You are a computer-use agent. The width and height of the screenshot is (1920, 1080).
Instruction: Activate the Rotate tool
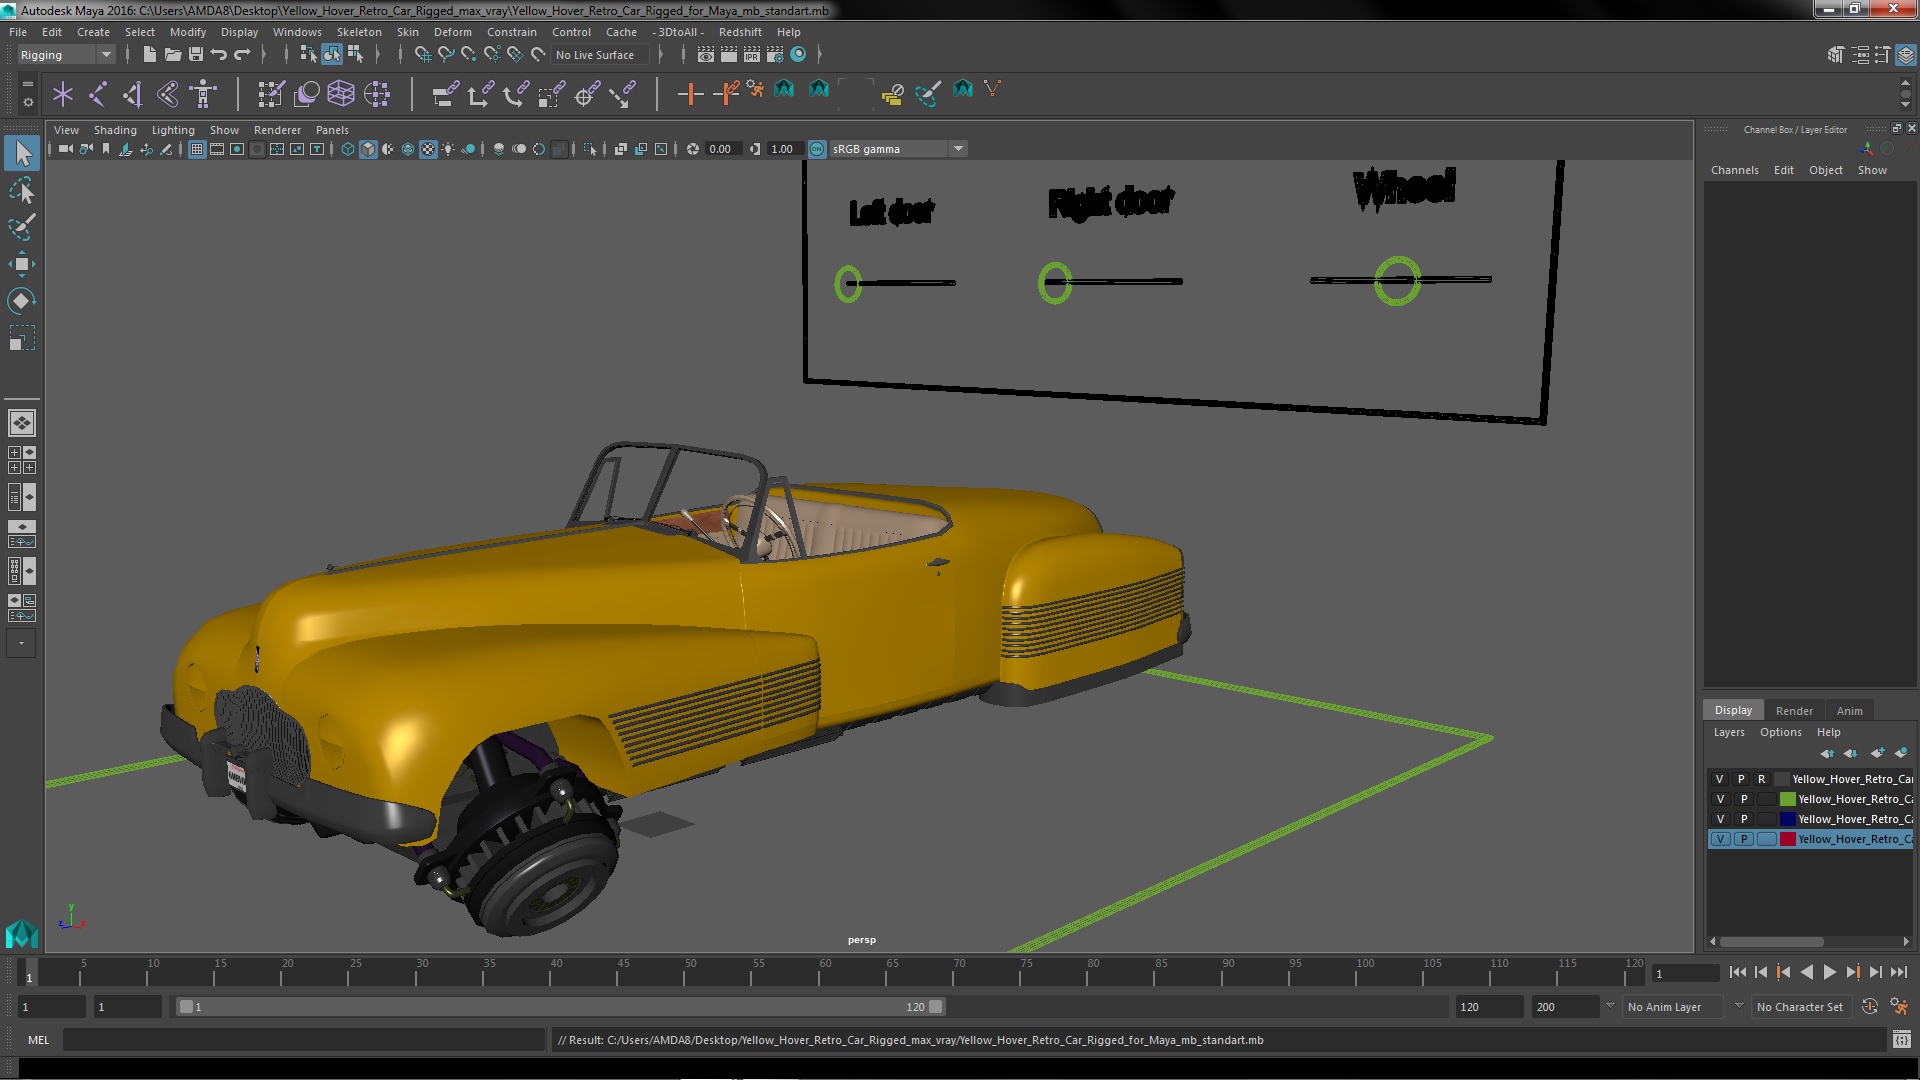point(22,301)
